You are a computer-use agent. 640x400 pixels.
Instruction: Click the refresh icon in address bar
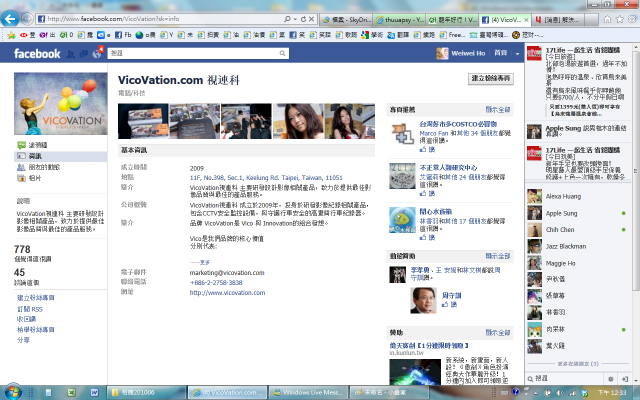(303, 19)
